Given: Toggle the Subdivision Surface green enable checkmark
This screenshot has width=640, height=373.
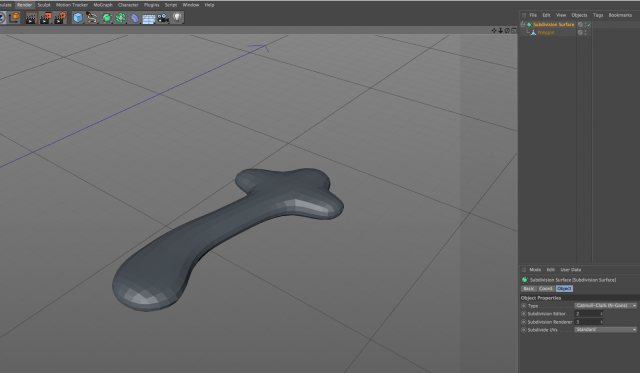Looking at the screenshot, I should coord(589,24).
